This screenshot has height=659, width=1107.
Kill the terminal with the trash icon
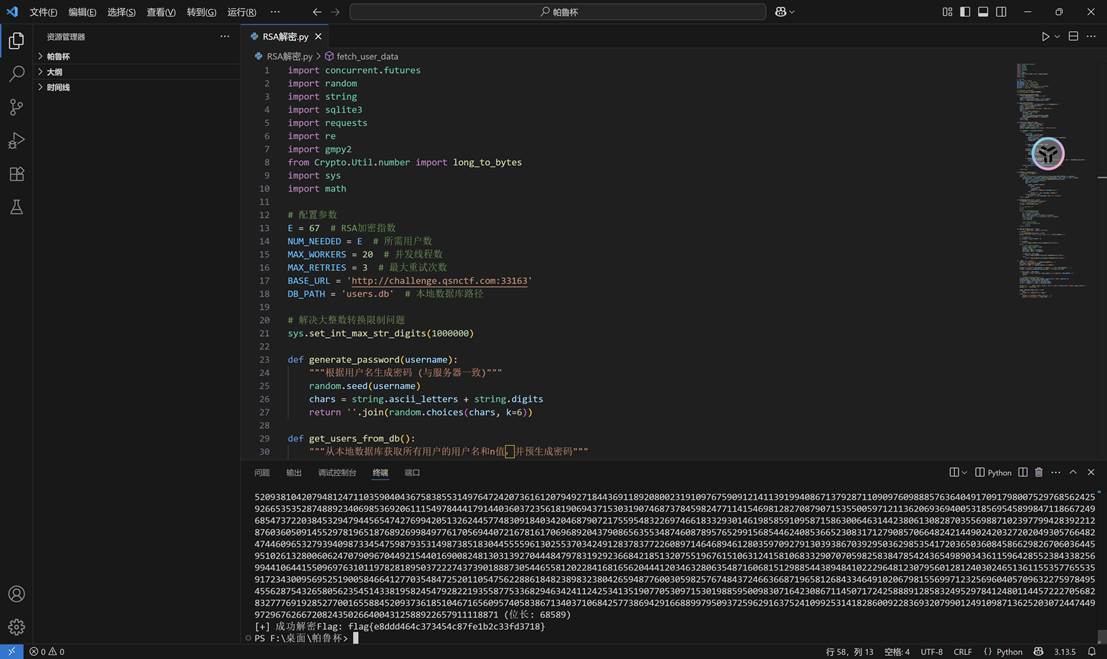pyautogui.click(x=1039, y=472)
